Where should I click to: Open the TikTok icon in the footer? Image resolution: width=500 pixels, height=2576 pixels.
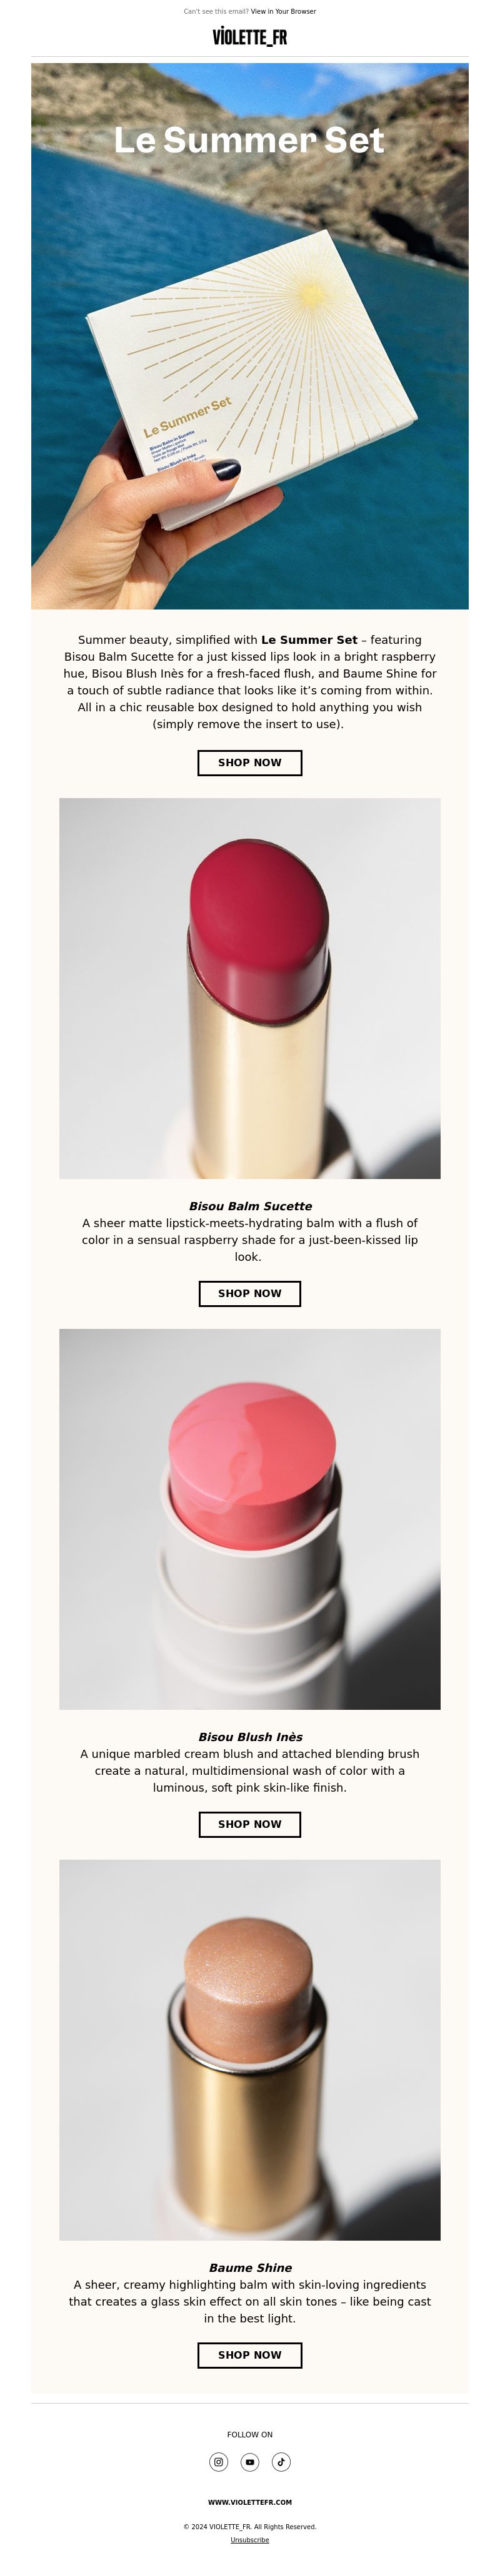point(281,2461)
